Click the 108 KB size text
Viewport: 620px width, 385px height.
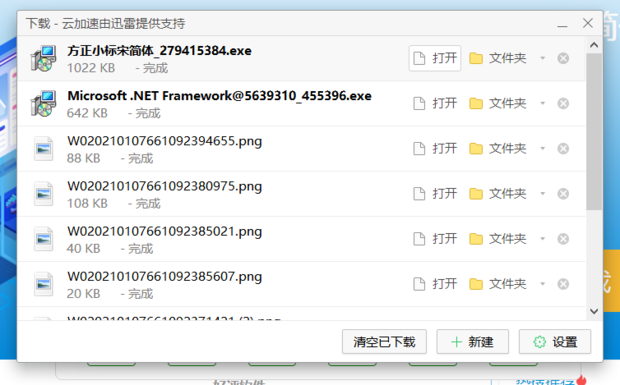87,203
